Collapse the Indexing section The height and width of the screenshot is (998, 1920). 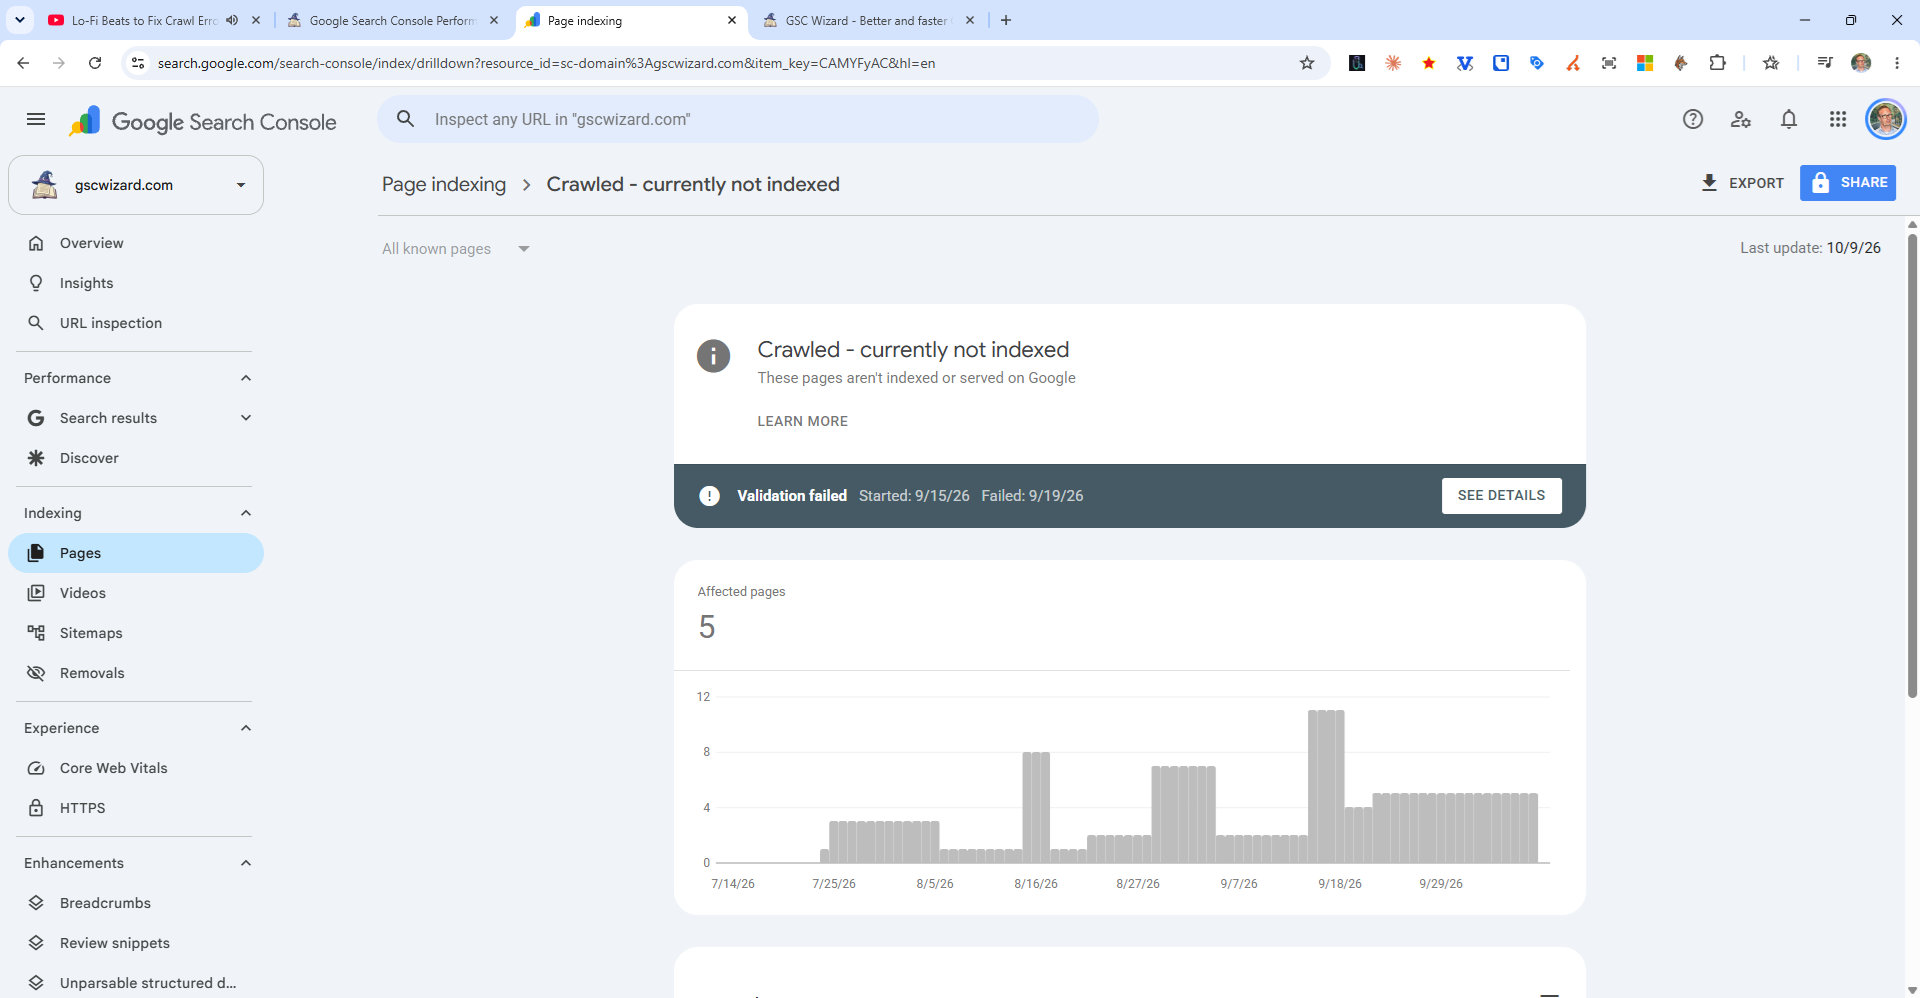(246, 513)
